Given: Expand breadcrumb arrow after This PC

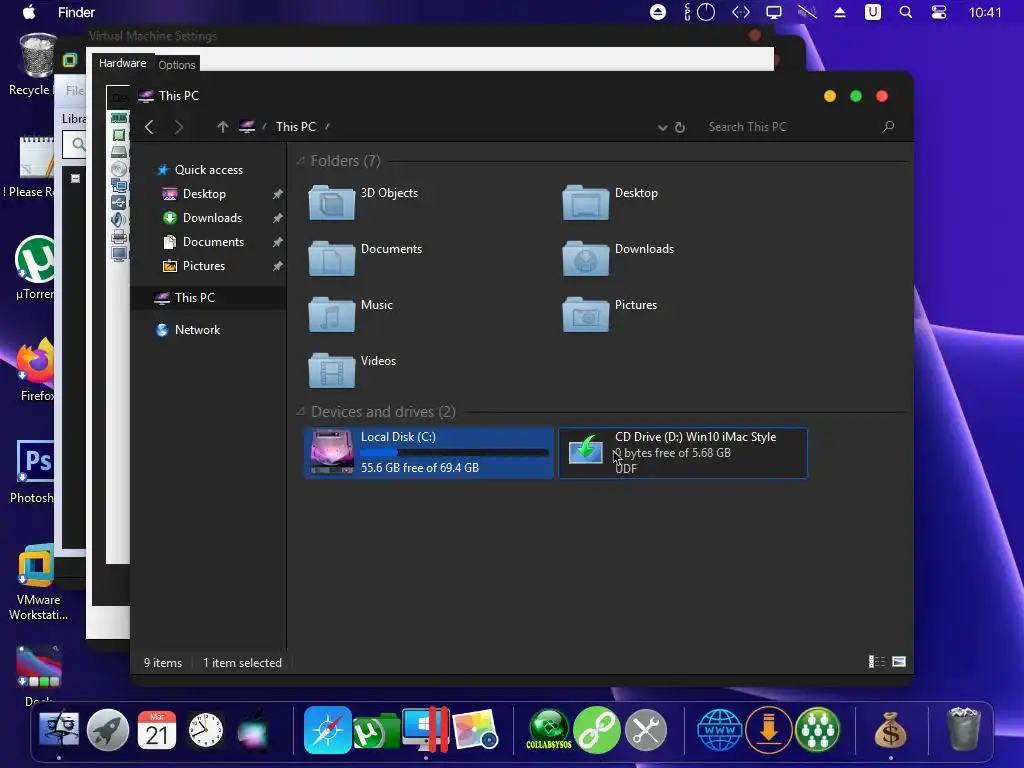Looking at the screenshot, I should pyautogui.click(x=327, y=126).
